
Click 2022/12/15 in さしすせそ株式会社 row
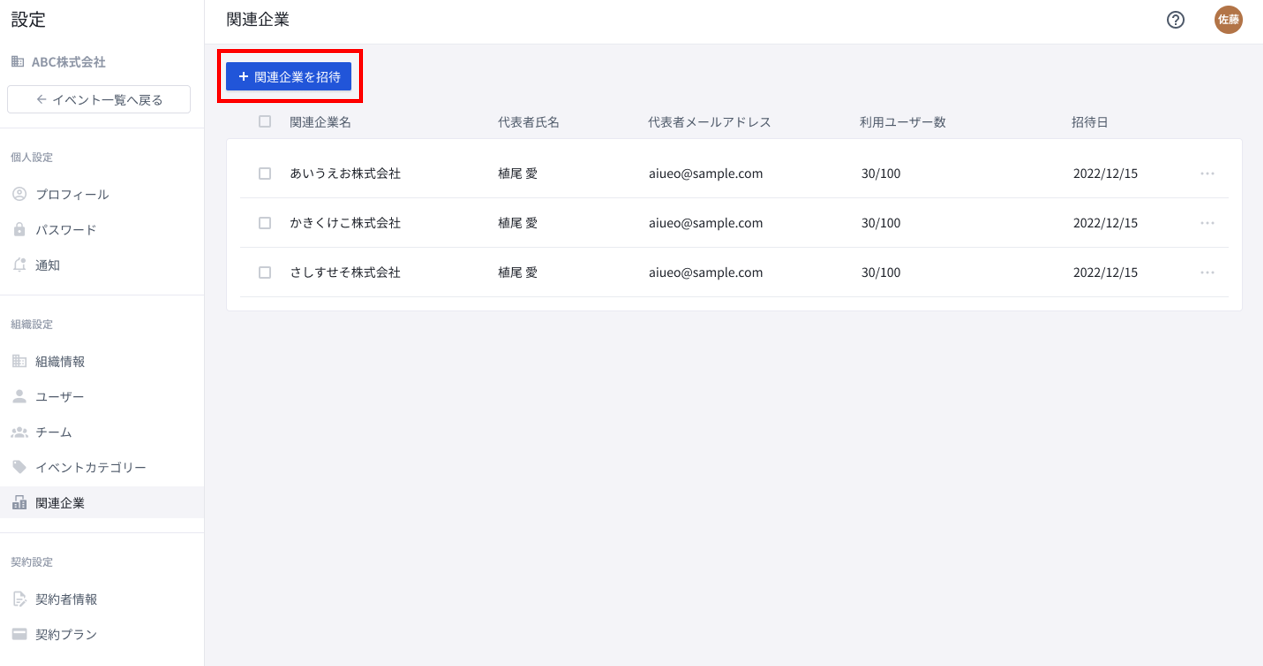pos(1105,272)
